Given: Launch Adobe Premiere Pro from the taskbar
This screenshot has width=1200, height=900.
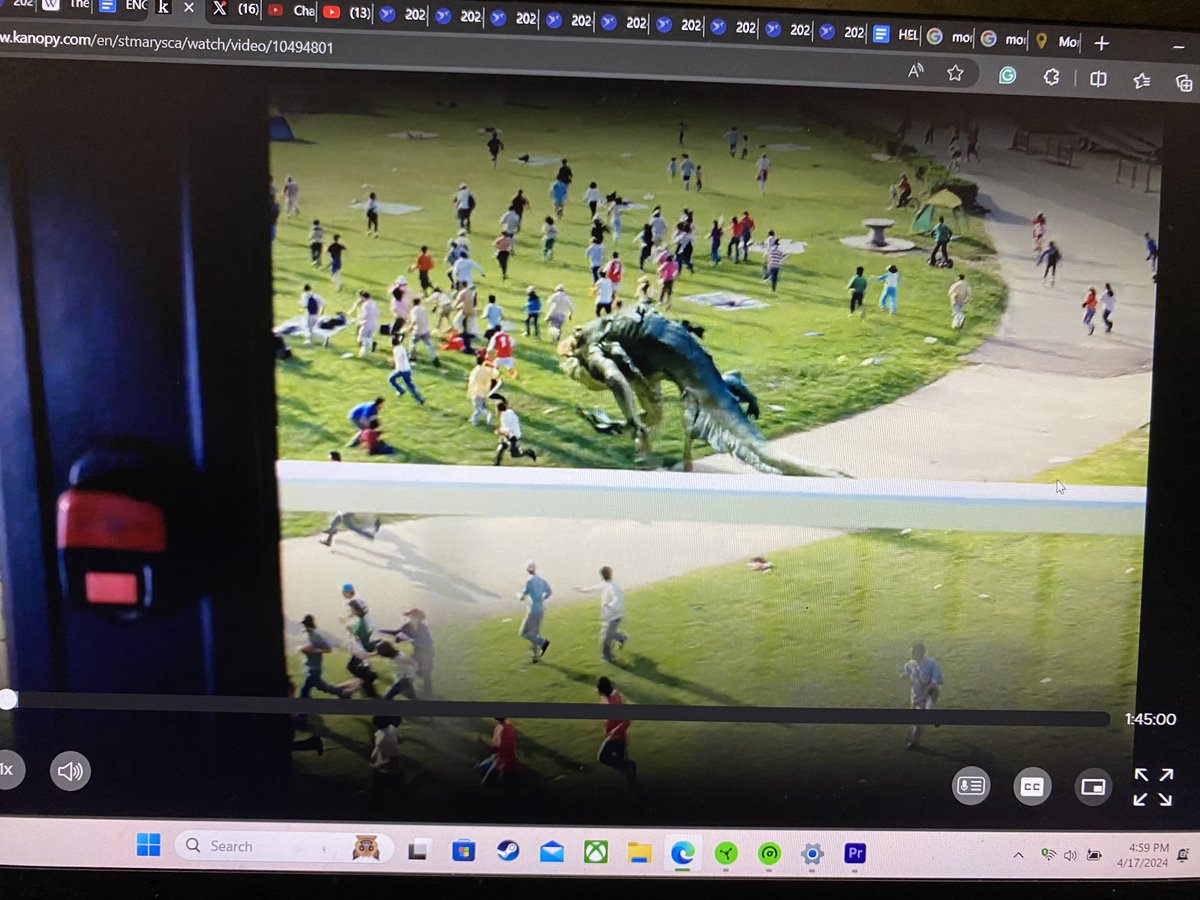Looking at the screenshot, I should coord(855,853).
